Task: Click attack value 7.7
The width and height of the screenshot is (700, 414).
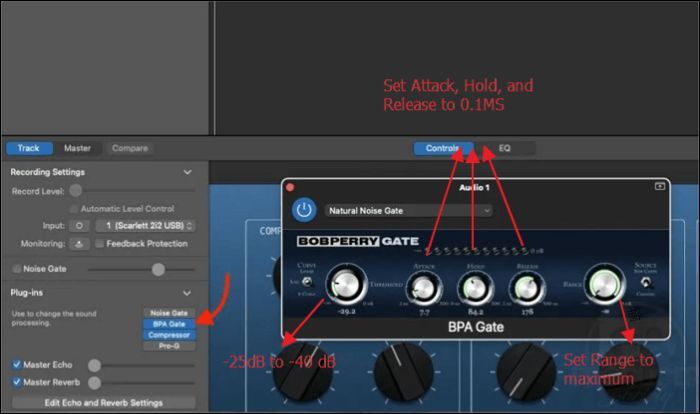Action: pos(424,312)
